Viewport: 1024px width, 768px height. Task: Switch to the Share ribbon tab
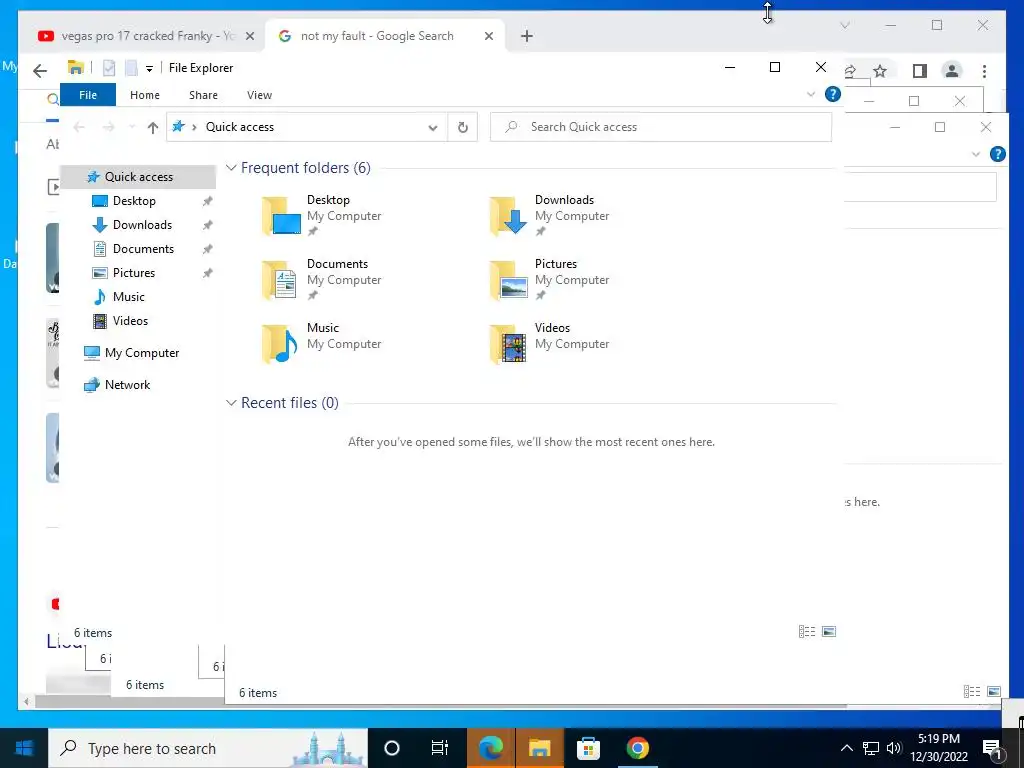203,95
